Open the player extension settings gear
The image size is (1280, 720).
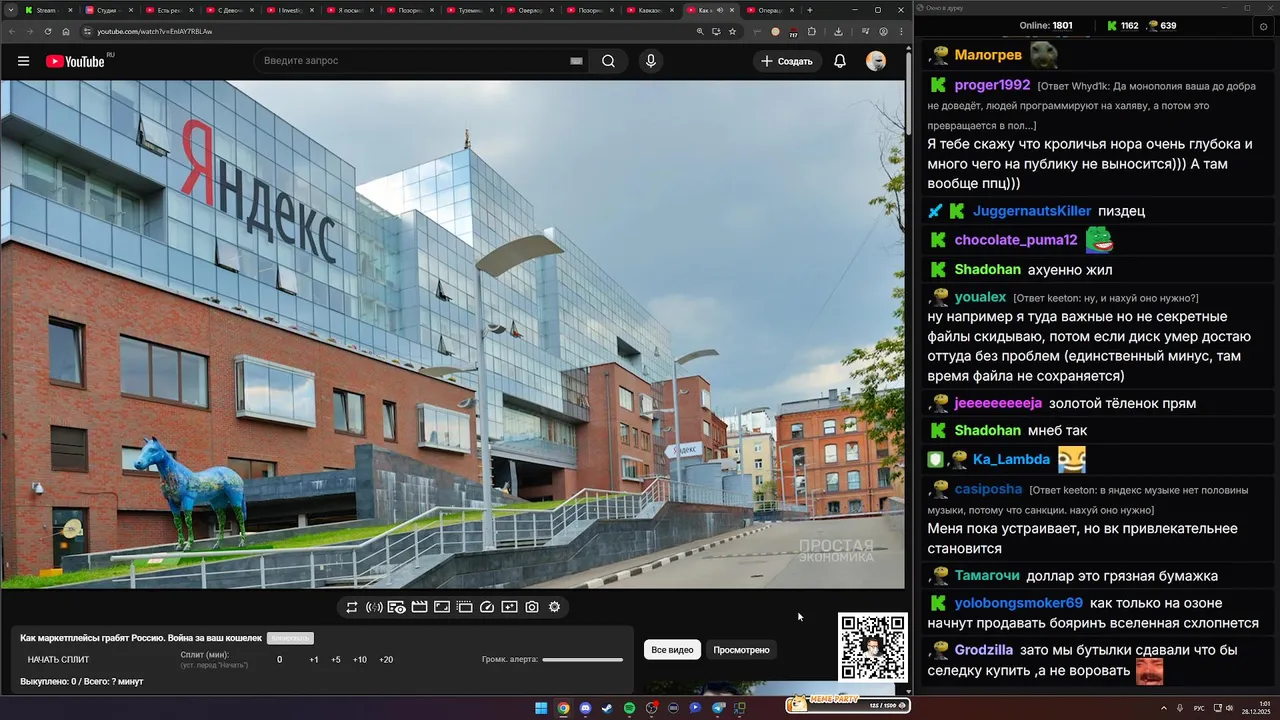pos(554,607)
